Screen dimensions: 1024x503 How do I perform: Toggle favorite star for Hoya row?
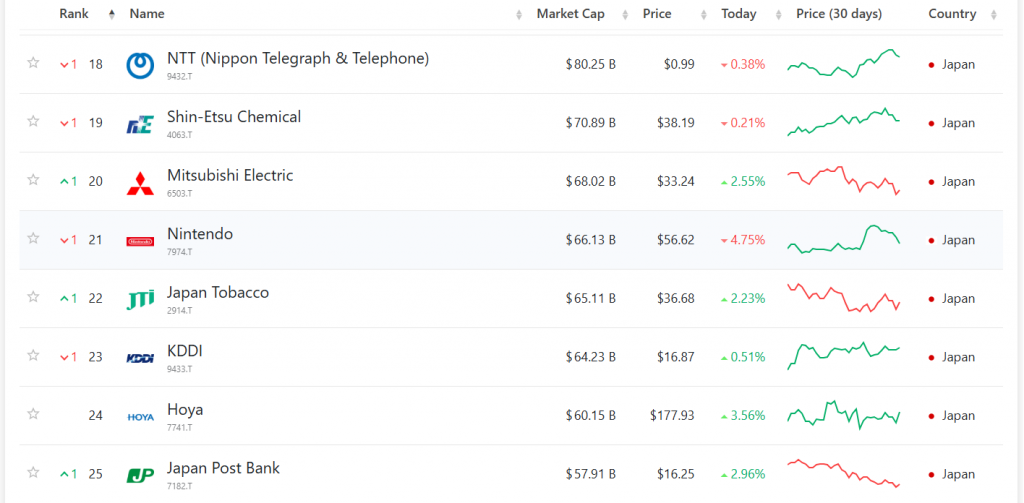(33, 414)
